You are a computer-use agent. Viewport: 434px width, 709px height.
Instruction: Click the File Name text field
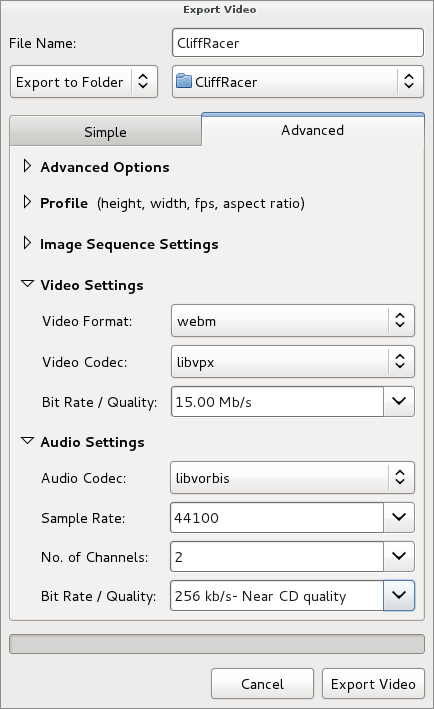298,43
